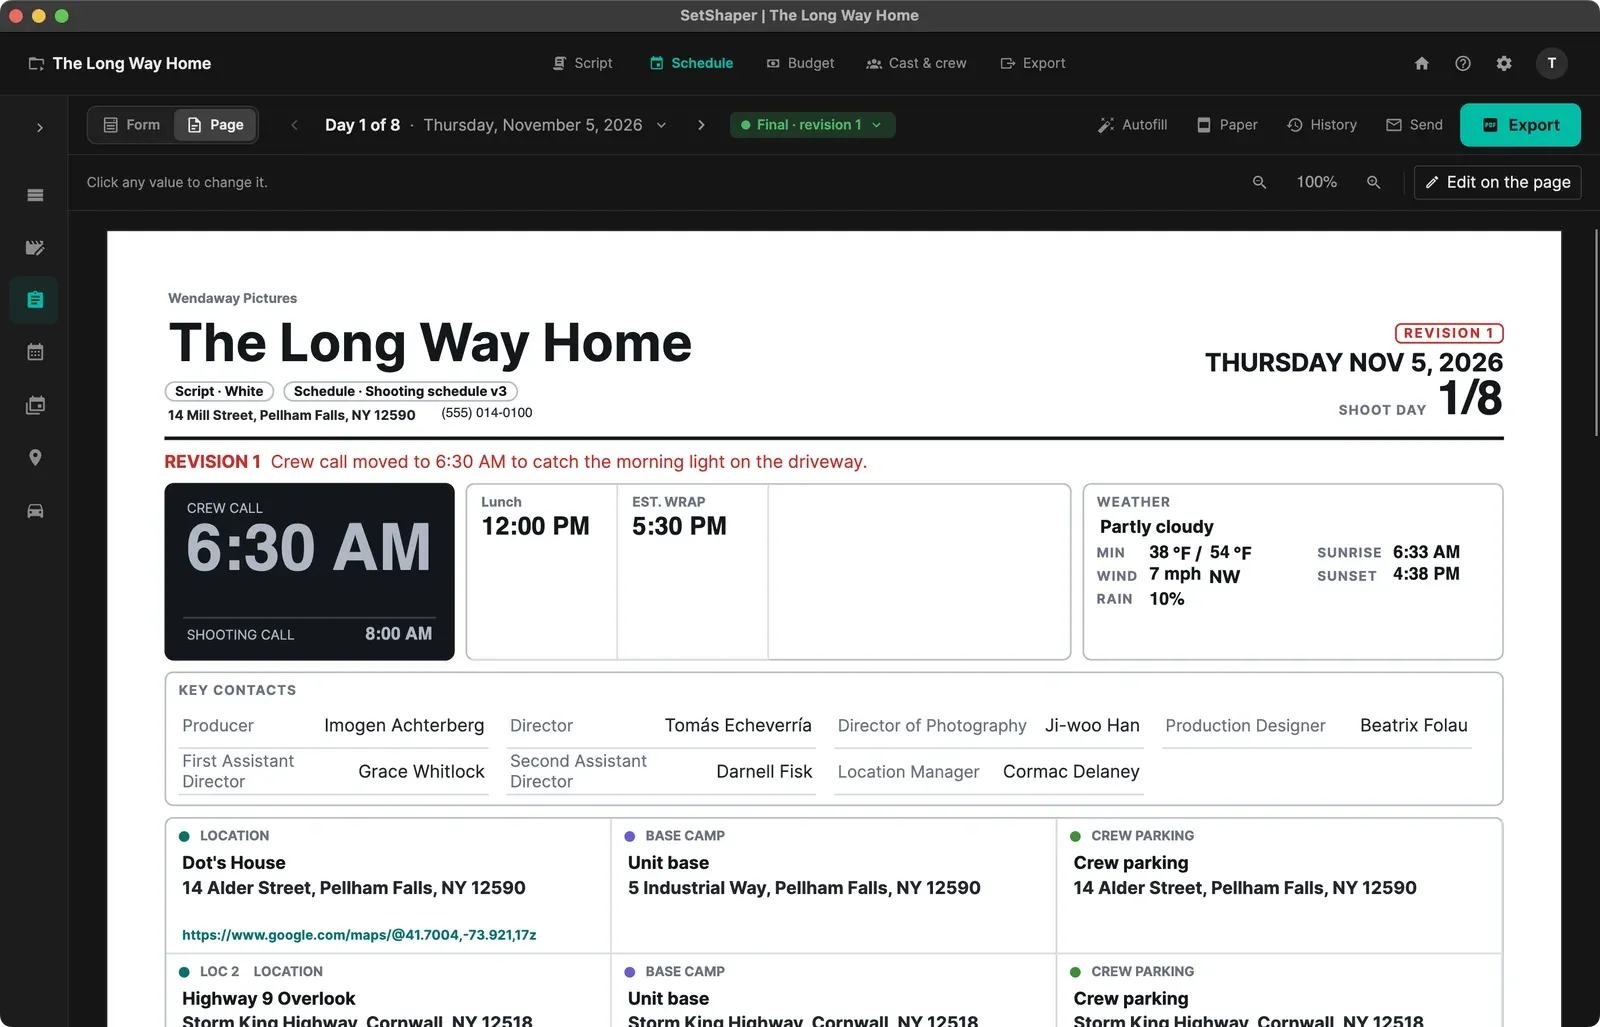Screen dimensions: 1600x1027
Task: Click the 6:30 AM crew call value
Action: tap(308, 548)
